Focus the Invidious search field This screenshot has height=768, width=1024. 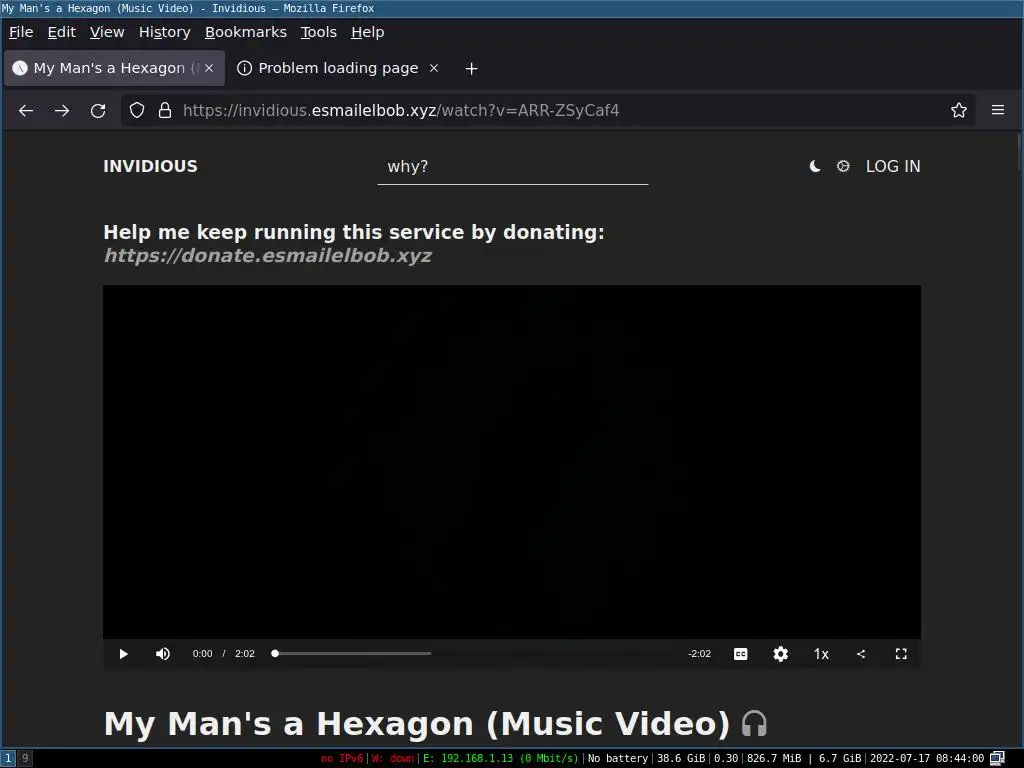pyautogui.click(x=513, y=167)
